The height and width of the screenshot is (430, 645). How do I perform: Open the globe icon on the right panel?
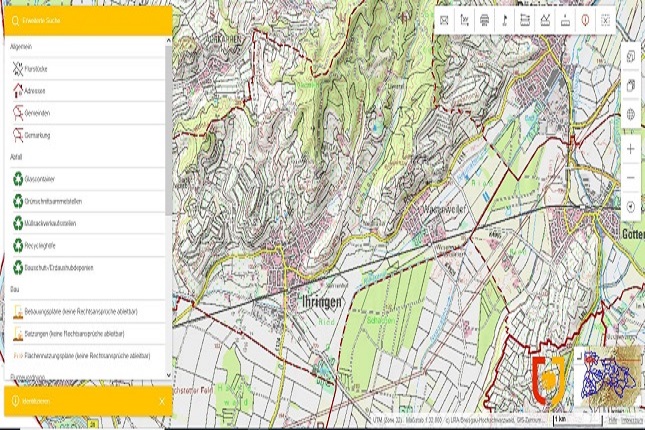631,114
